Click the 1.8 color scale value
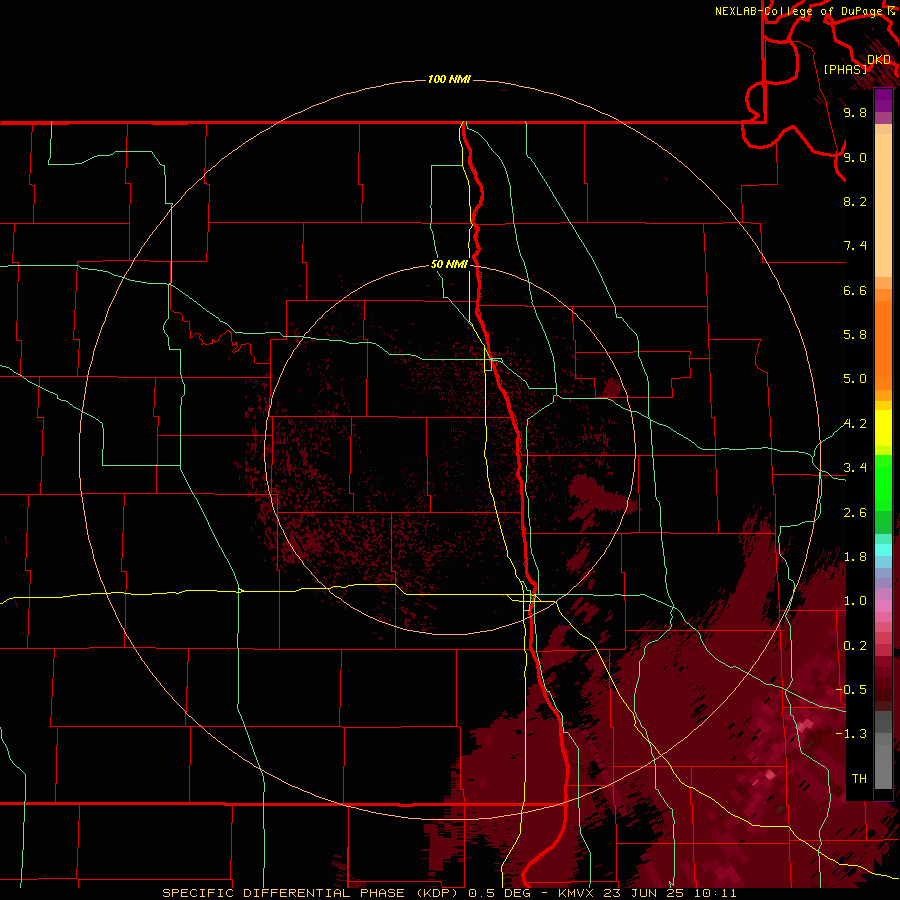Screen dimensions: 900x900 coord(855,557)
